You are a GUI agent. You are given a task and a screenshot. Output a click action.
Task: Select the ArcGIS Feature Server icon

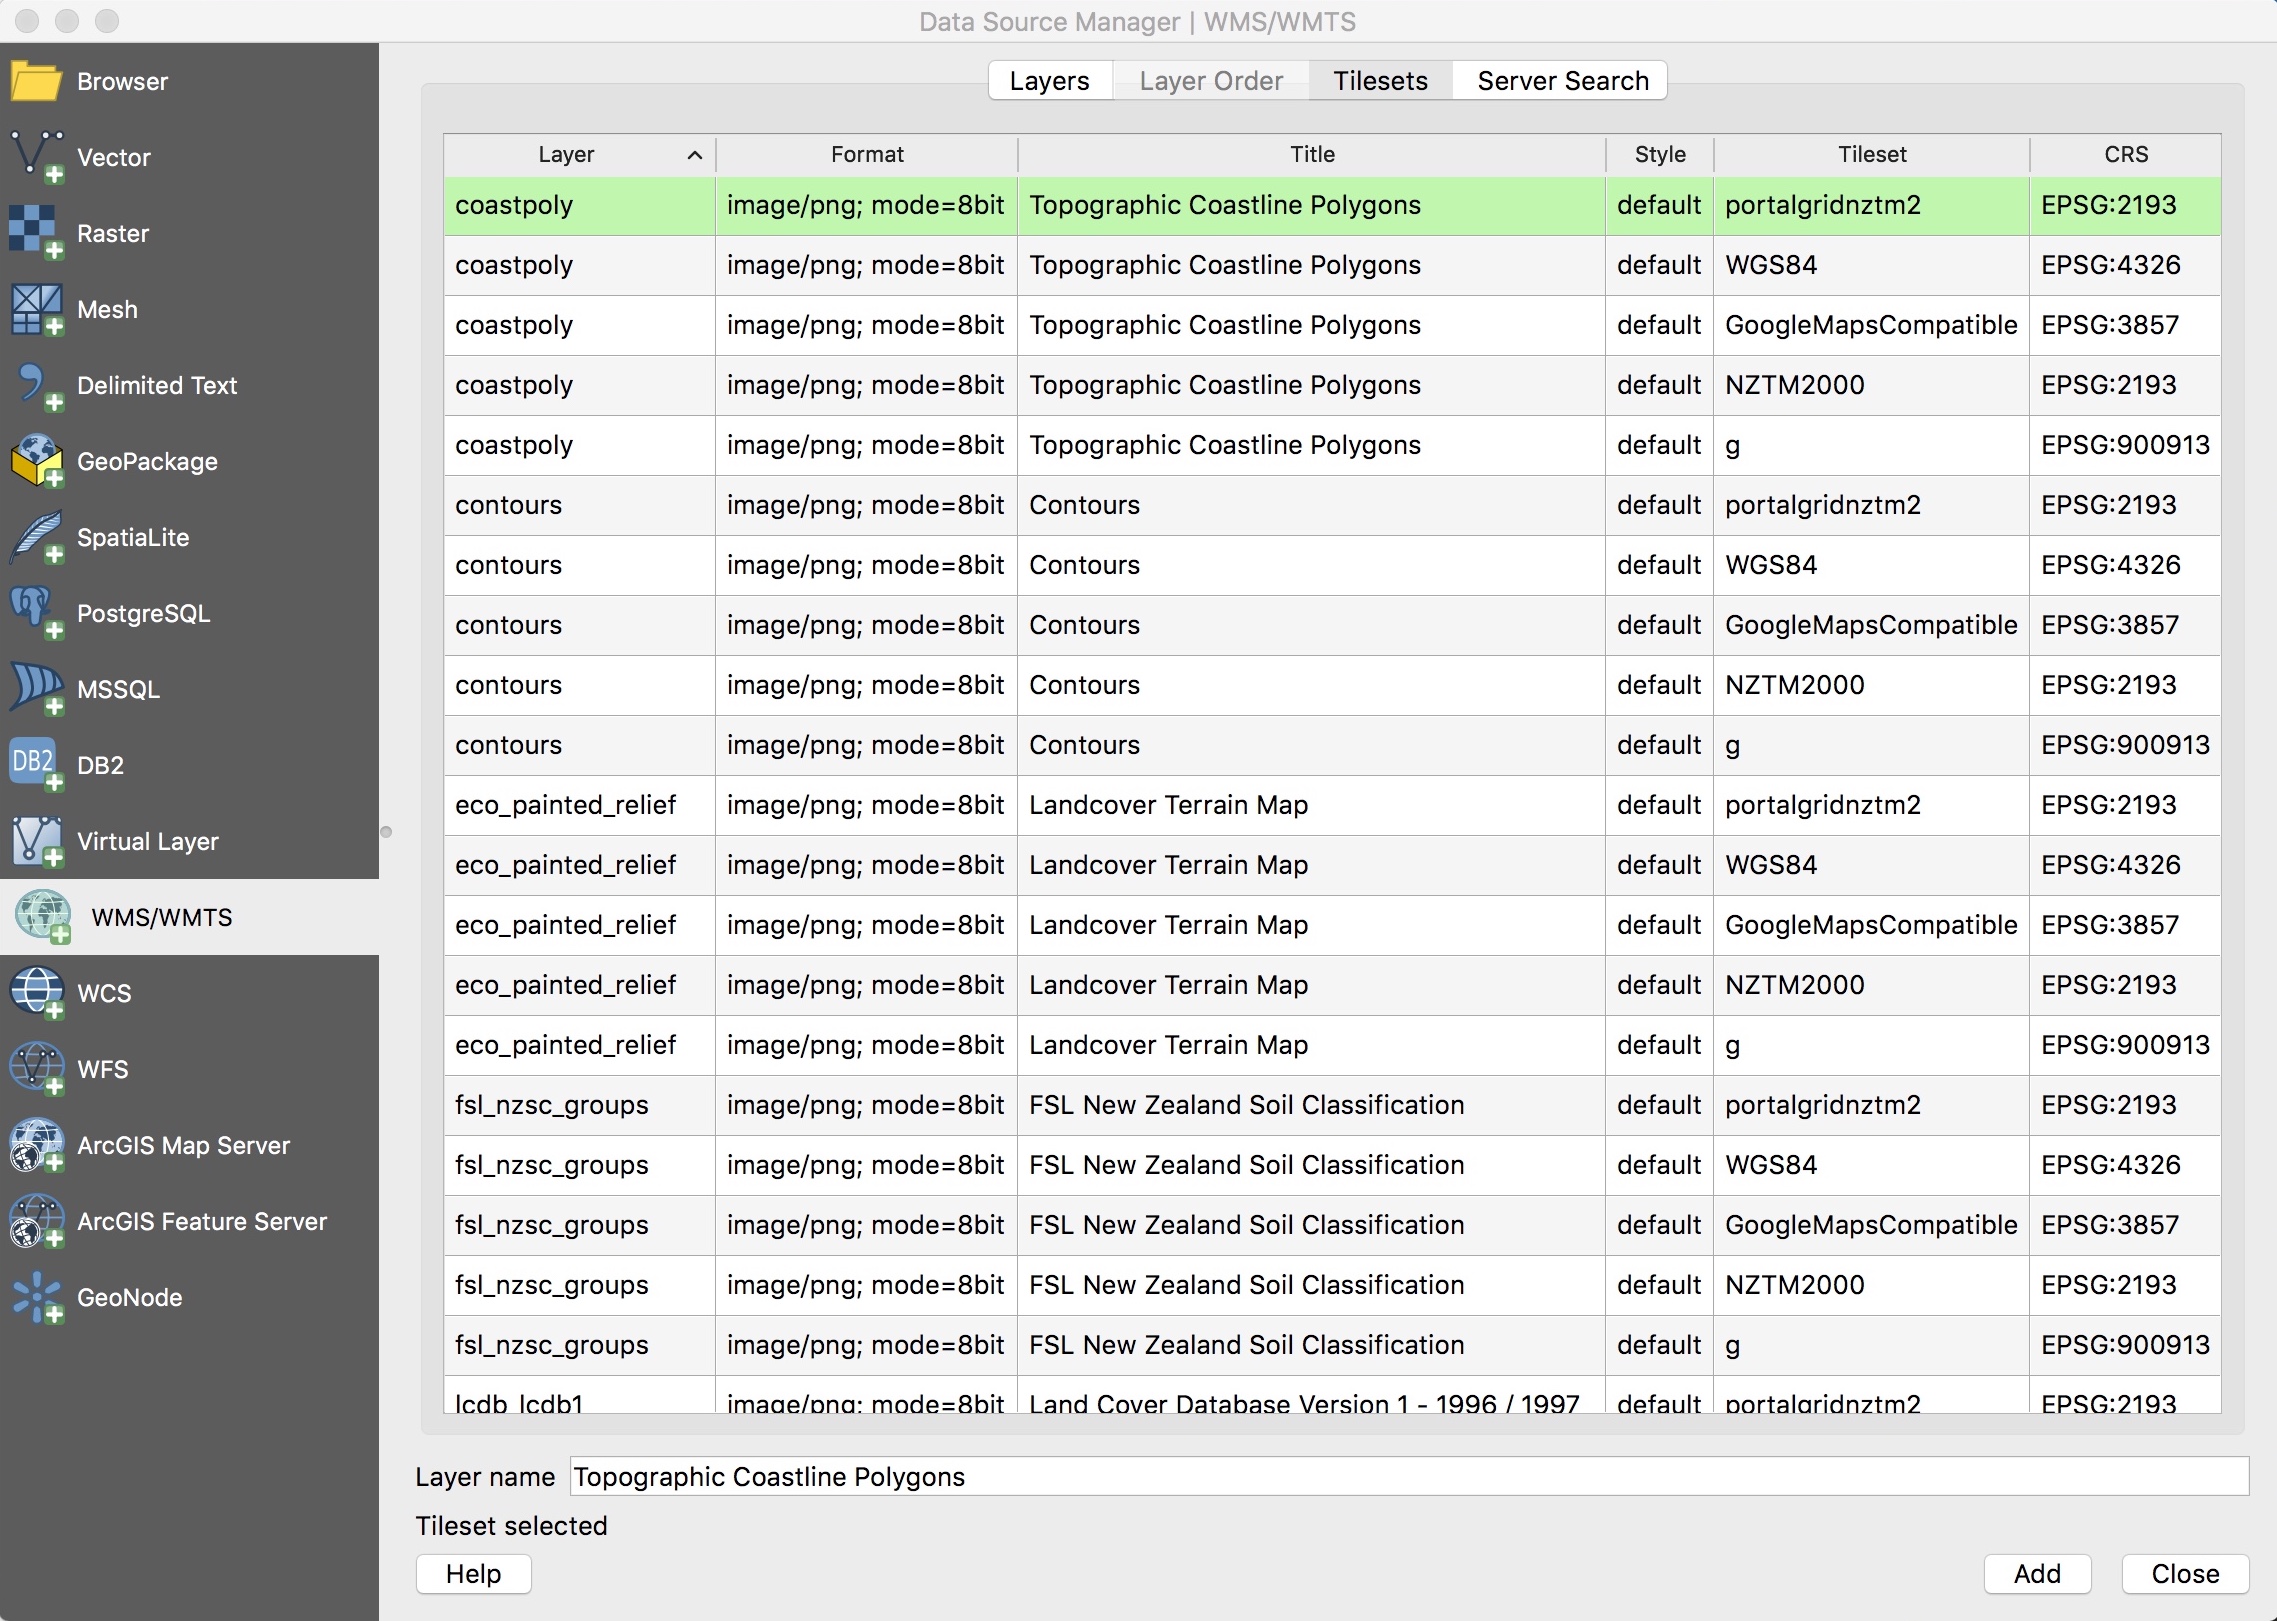tap(36, 1221)
